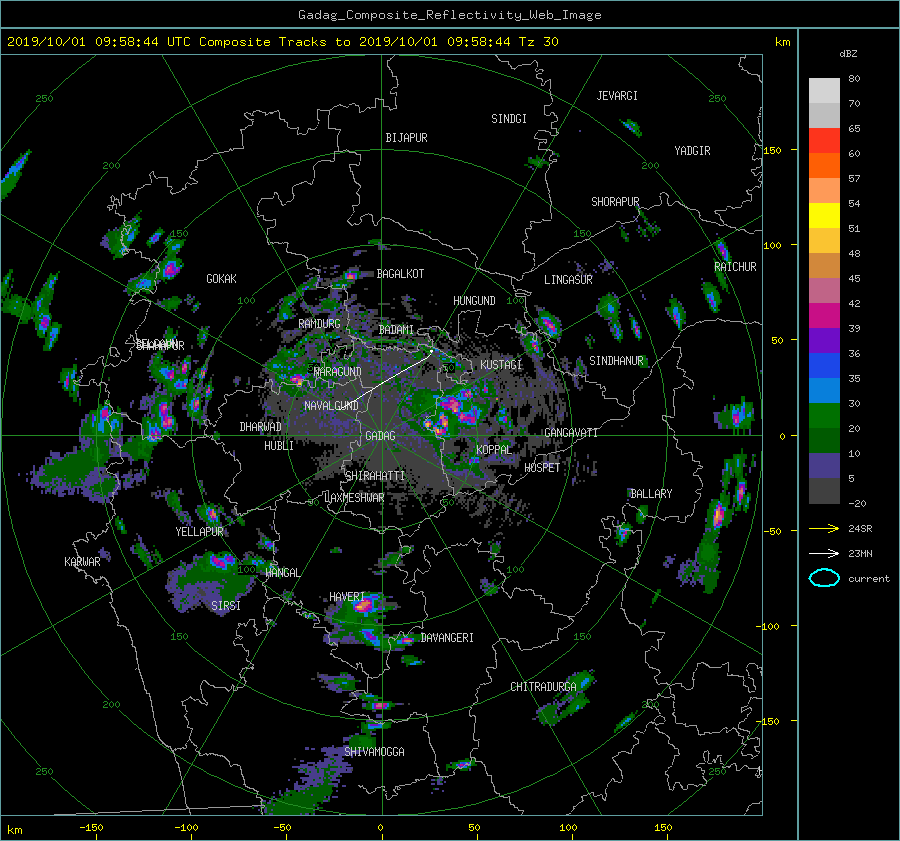Image resolution: width=900 pixels, height=841 pixels.
Task: Click the GOKAK city label
Action: pyautogui.click(x=222, y=279)
